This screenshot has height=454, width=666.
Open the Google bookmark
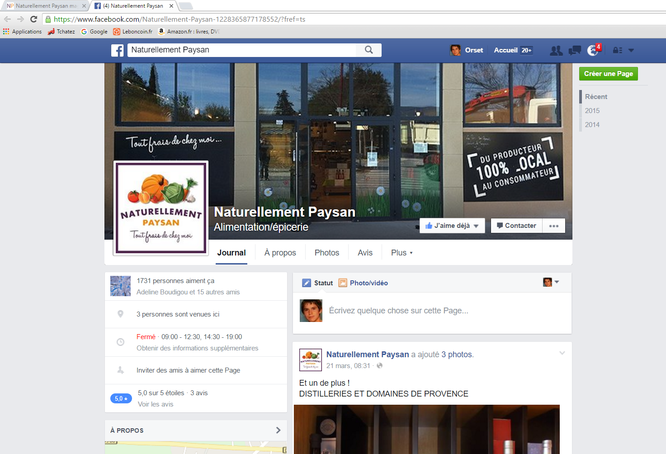[94, 31]
